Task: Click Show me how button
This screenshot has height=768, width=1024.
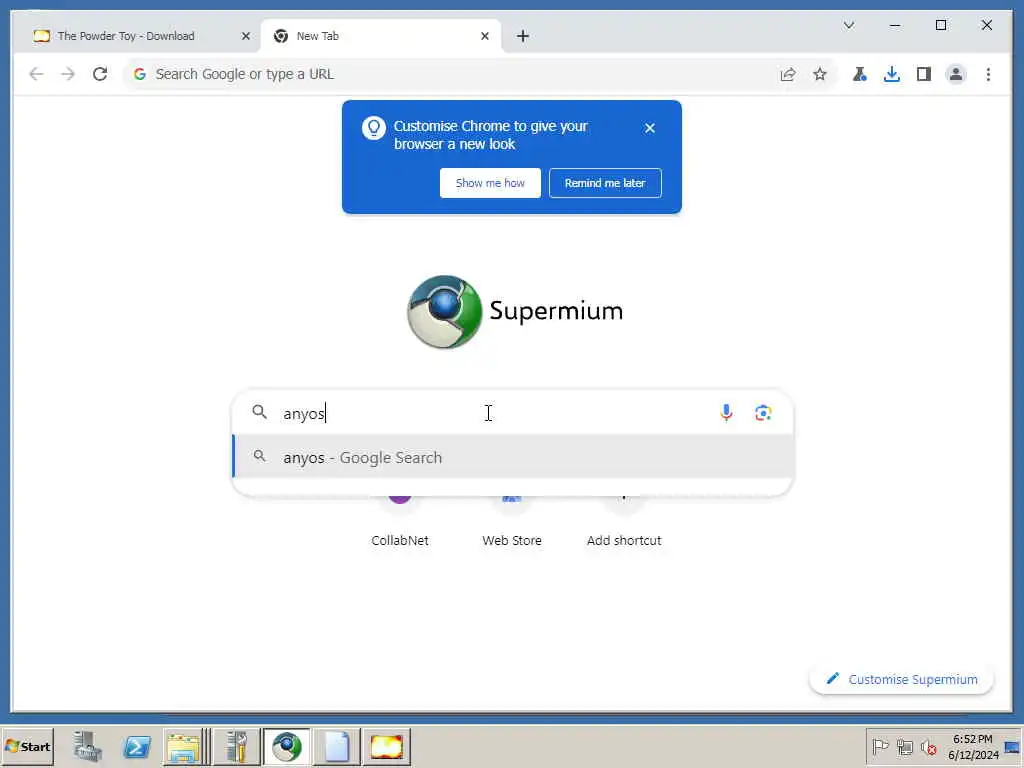Action: point(490,183)
